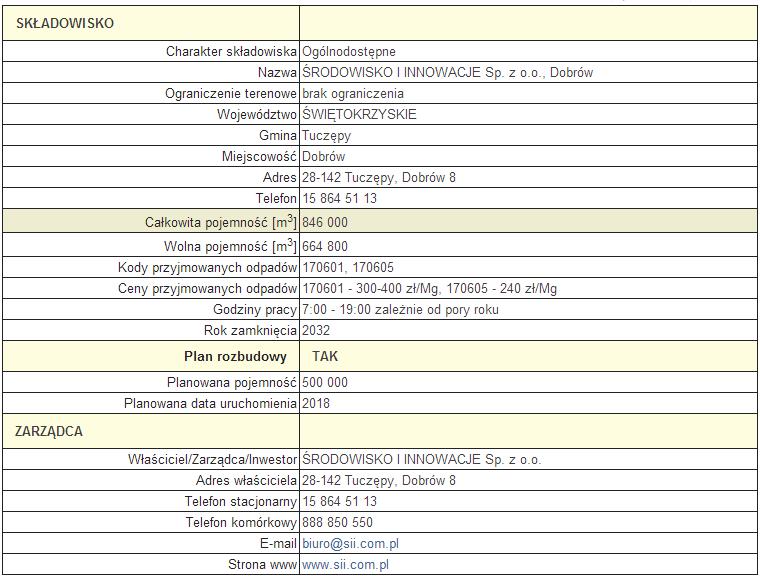Click the Miejscowość value Dobrów
Image resolution: width=760 pixels, height=577 pixels.
pos(323,156)
